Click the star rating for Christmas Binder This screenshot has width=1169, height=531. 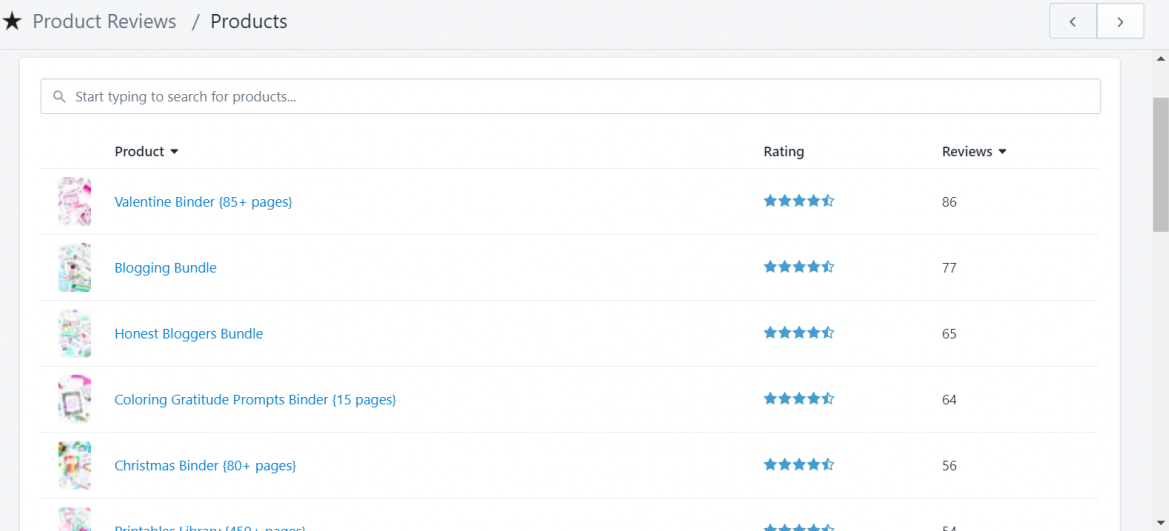pyautogui.click(x=798, y=465)
